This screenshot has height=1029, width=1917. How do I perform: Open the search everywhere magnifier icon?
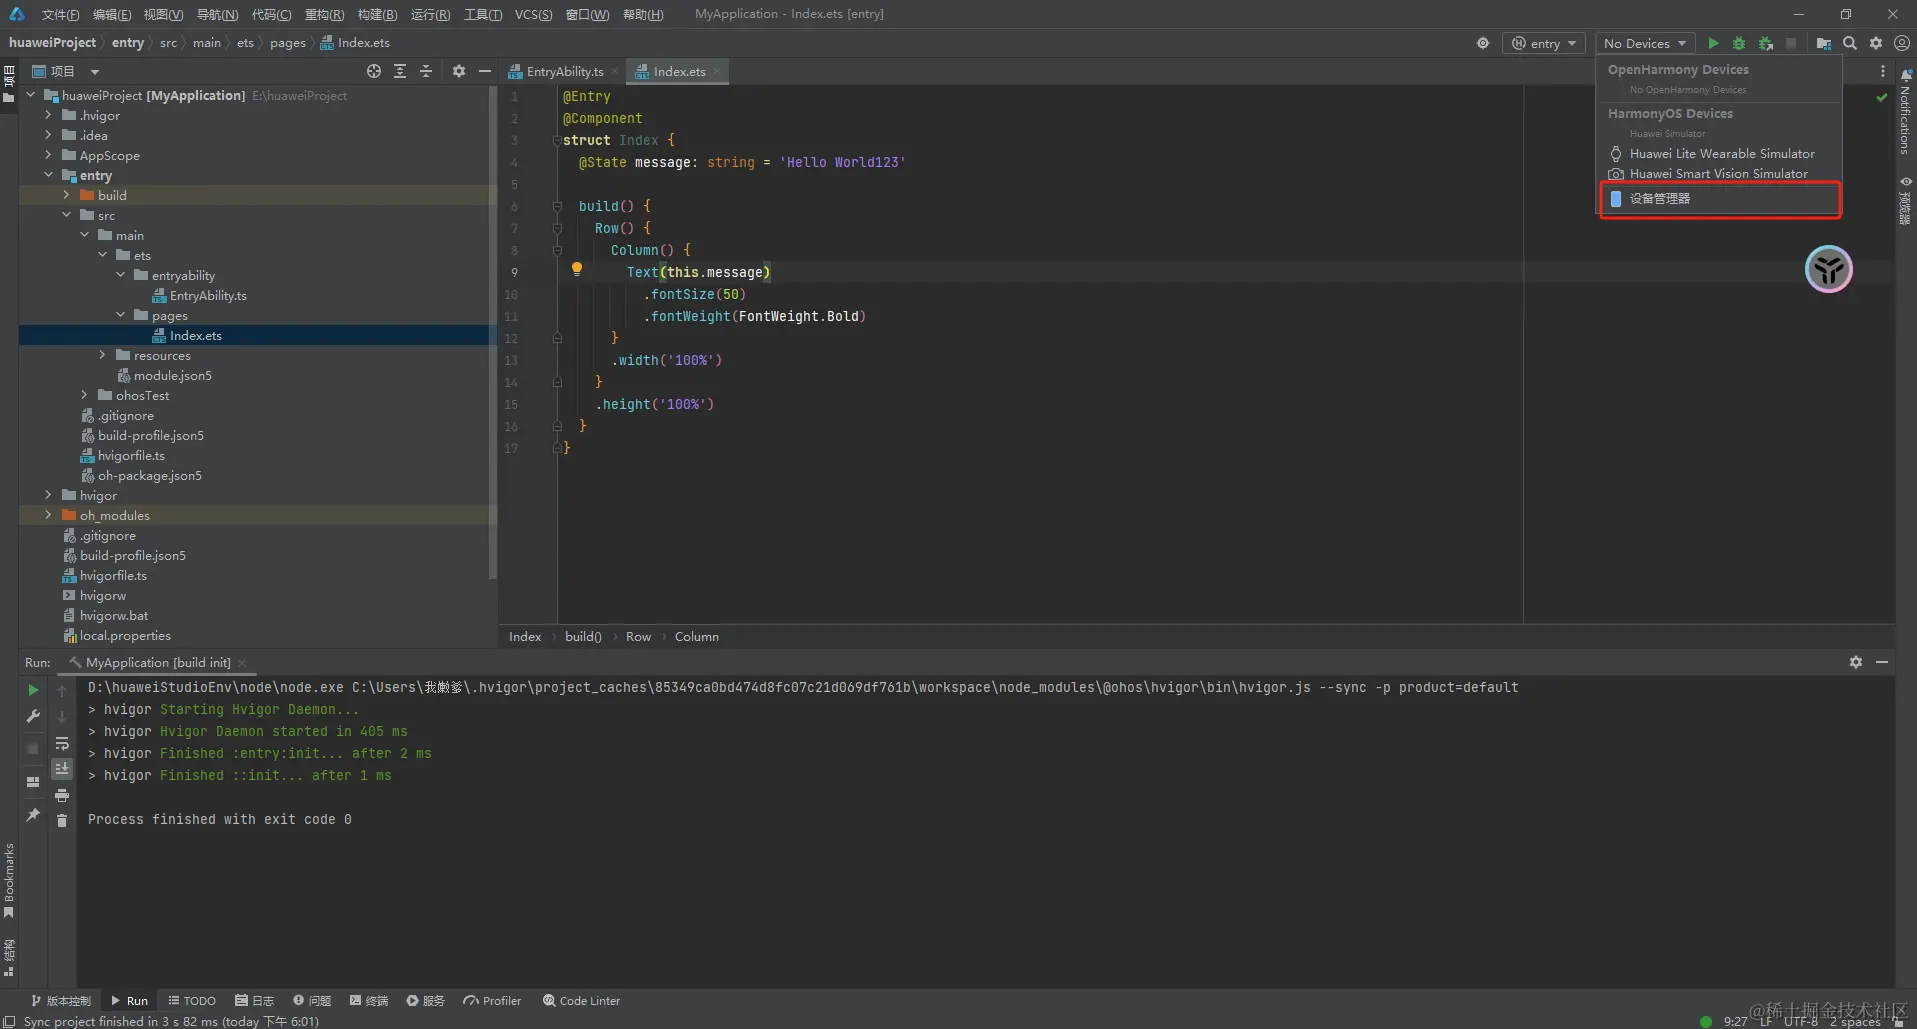pos(1850,43)
